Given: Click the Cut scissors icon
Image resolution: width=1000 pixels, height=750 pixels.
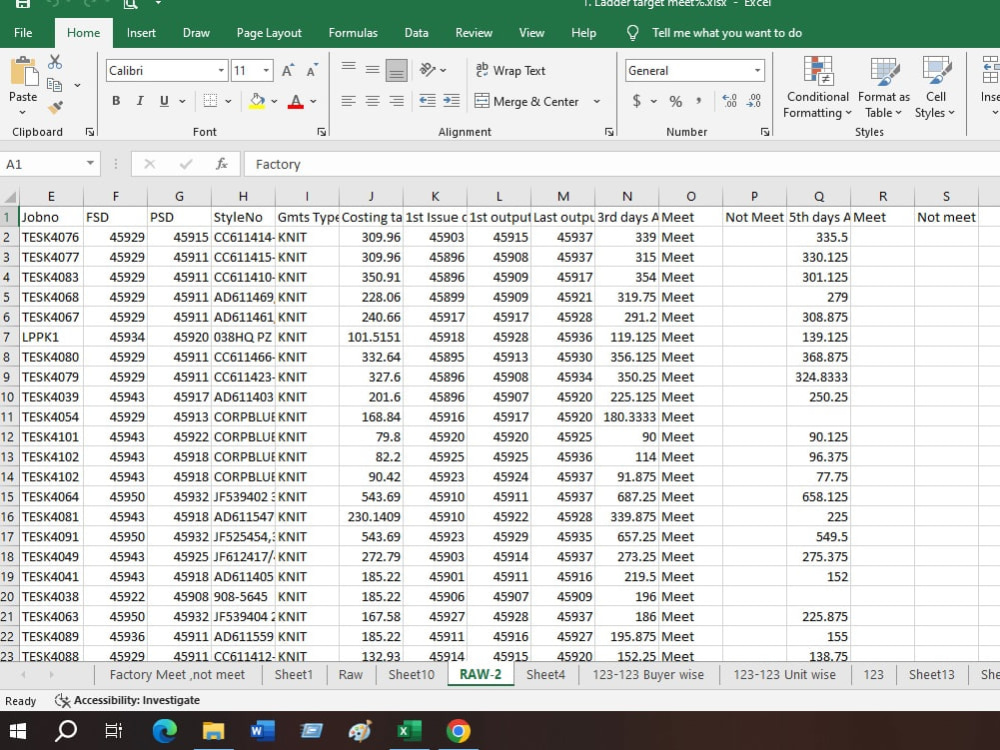Looking at the screenshot, I should pos(55,62).
